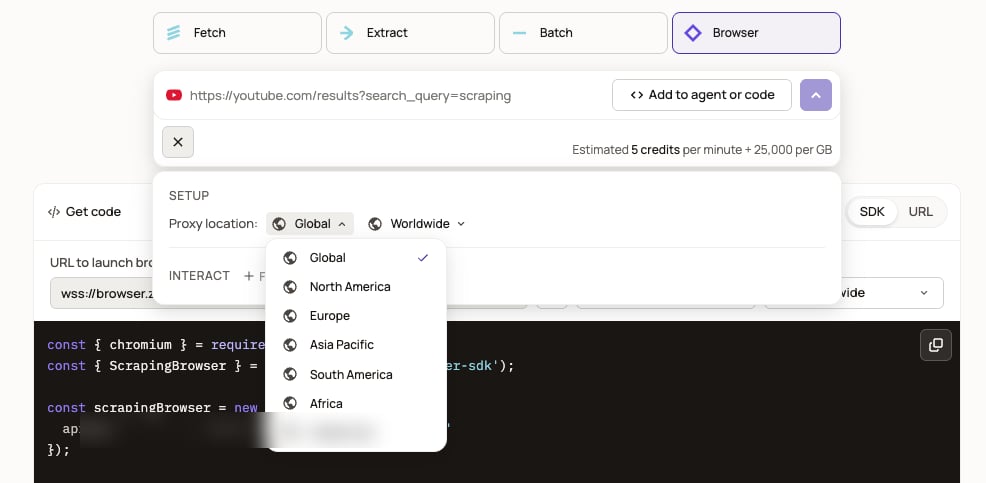Viewport: 986px width, 483px height.
Task: Click the SETUP section label
Action: tap(189, 196)
